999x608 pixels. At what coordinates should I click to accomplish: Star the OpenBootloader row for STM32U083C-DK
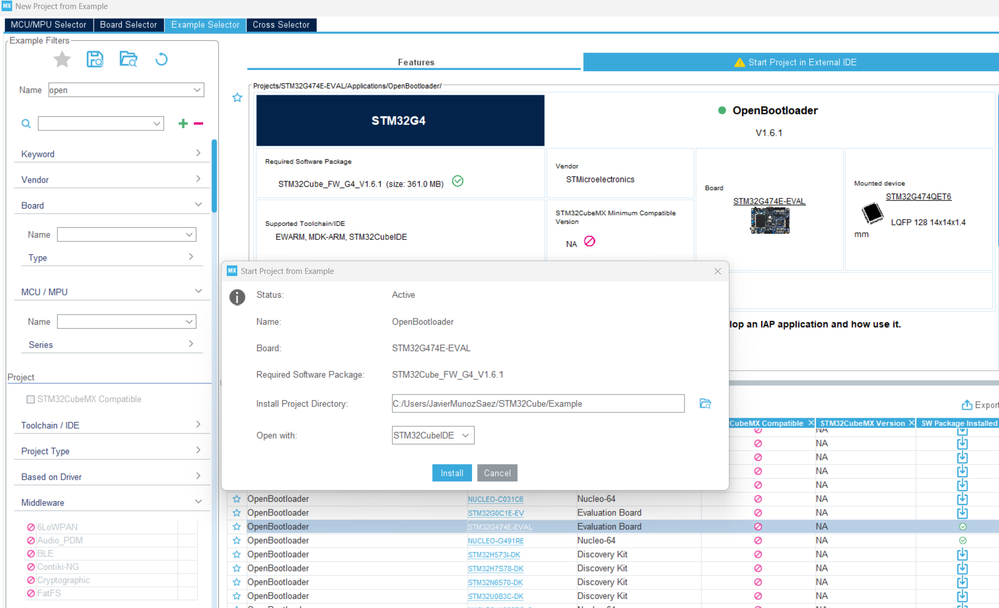coord(236,596)
